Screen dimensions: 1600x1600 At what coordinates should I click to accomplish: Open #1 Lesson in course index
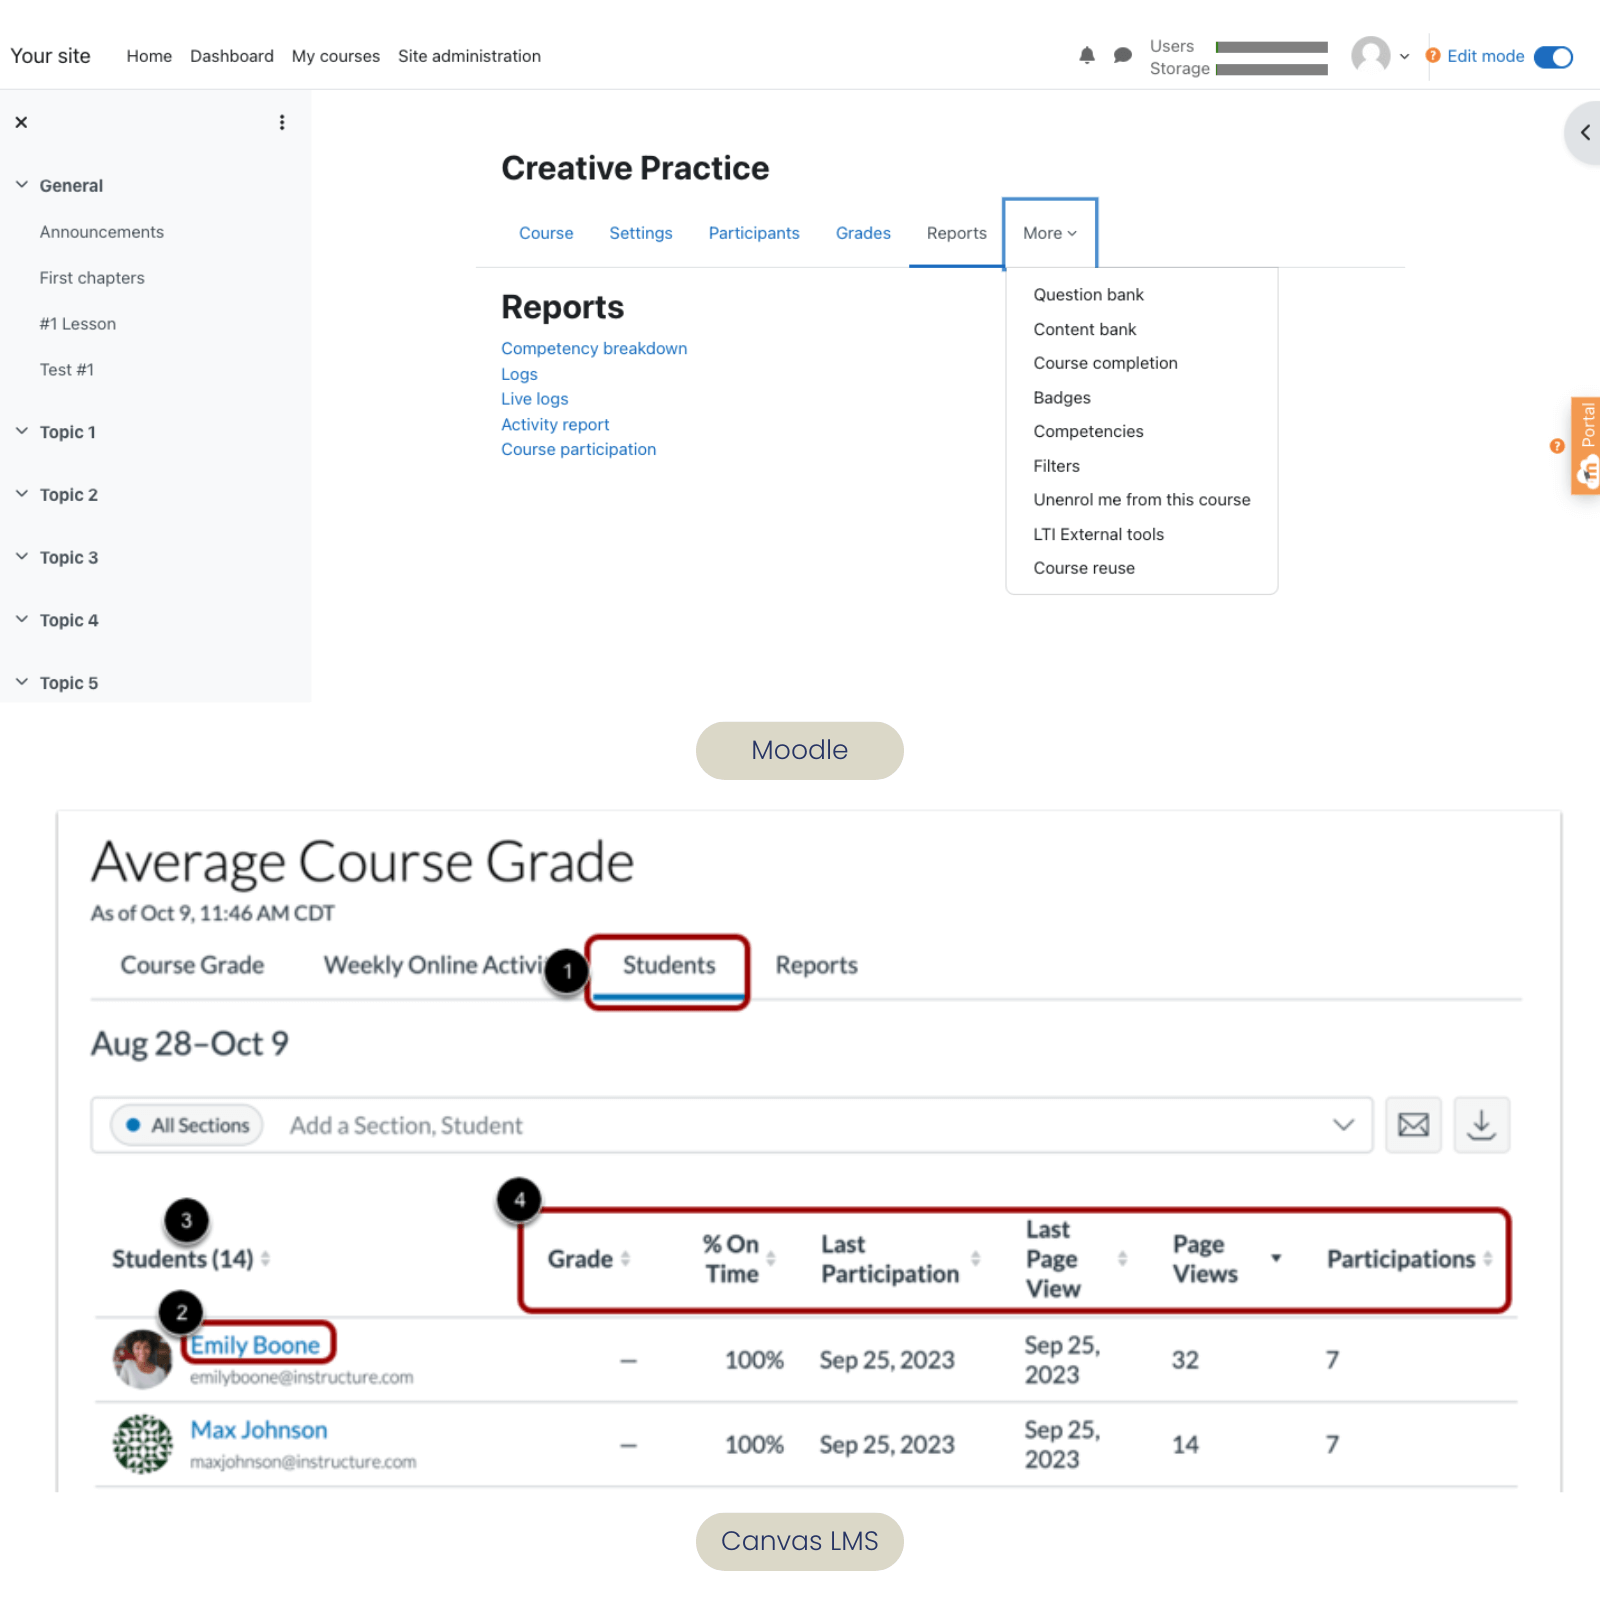click(78, 324)
